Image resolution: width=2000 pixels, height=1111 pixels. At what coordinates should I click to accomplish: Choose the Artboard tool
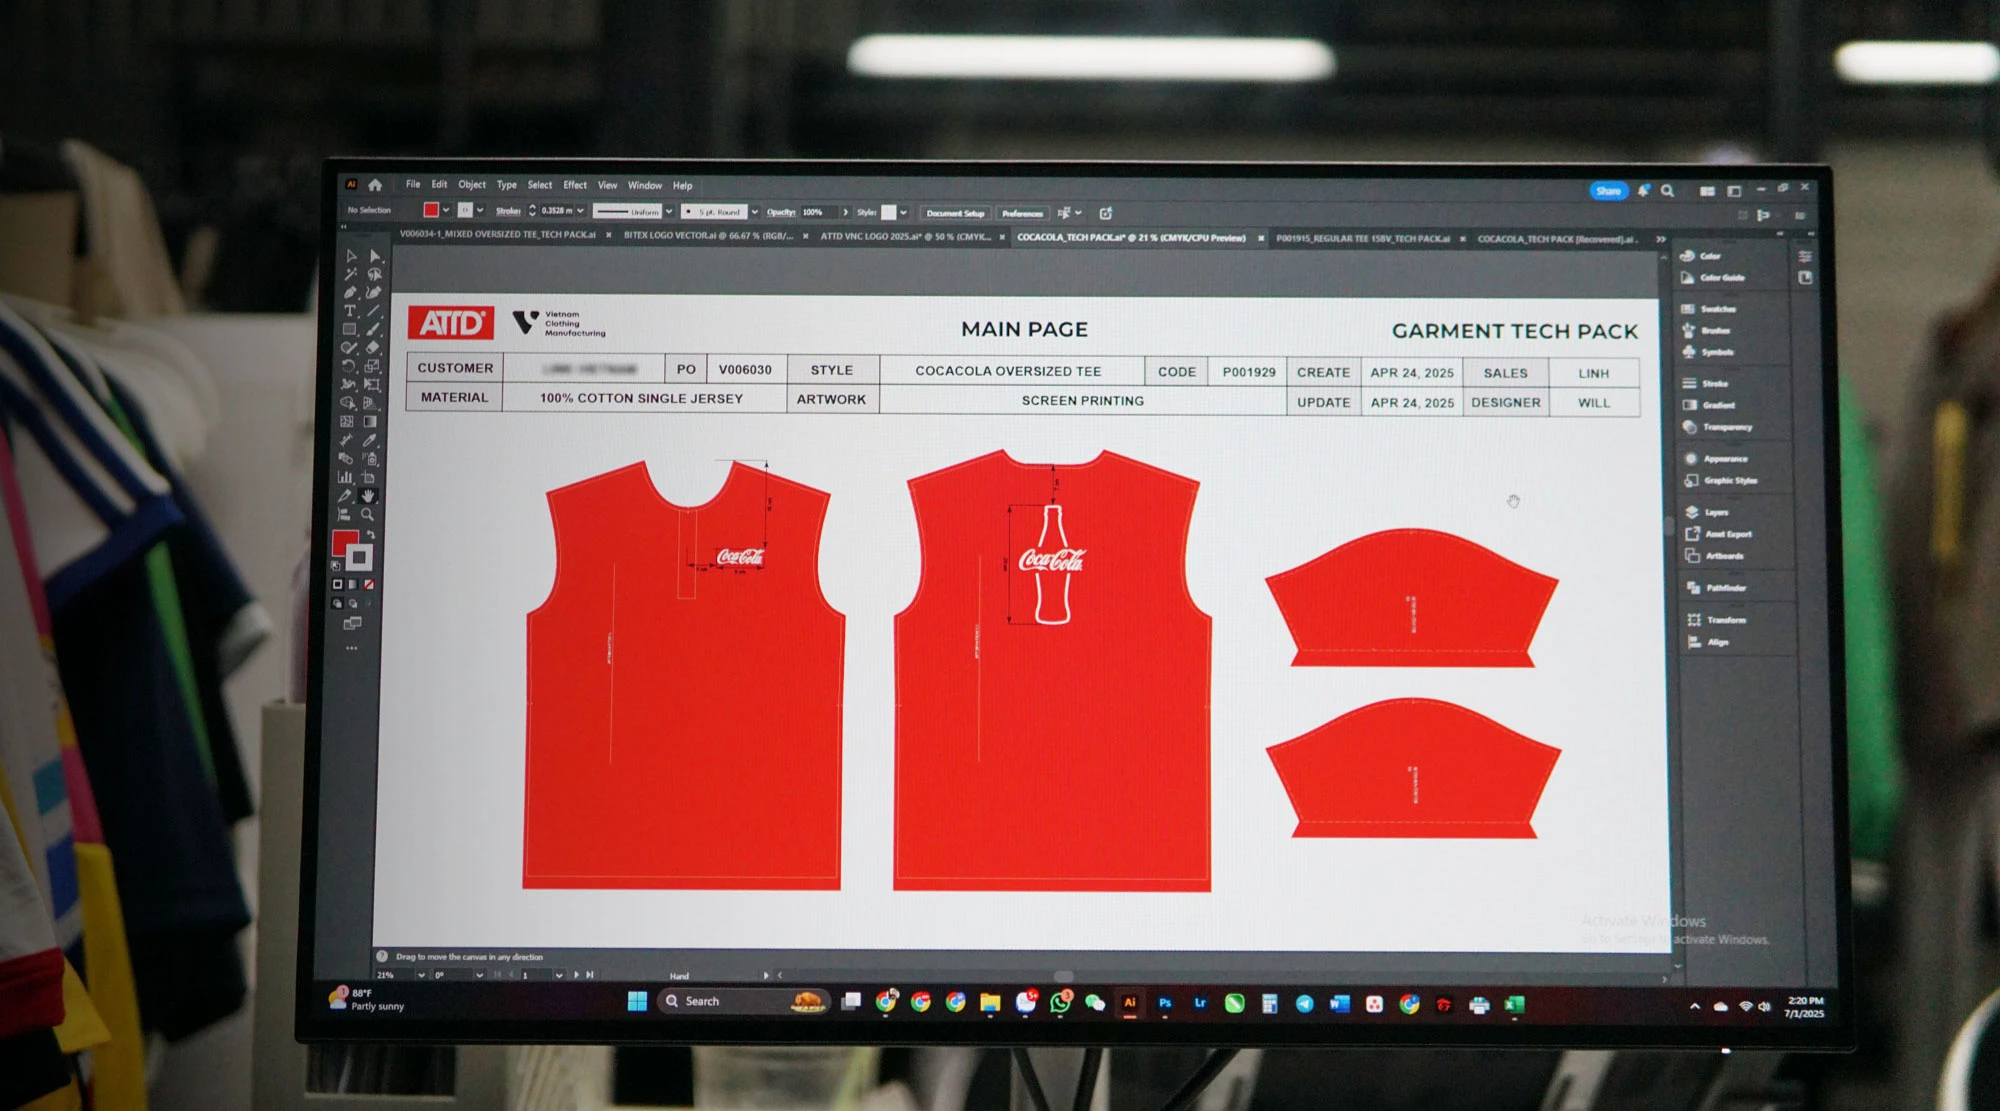pos(369,478)
